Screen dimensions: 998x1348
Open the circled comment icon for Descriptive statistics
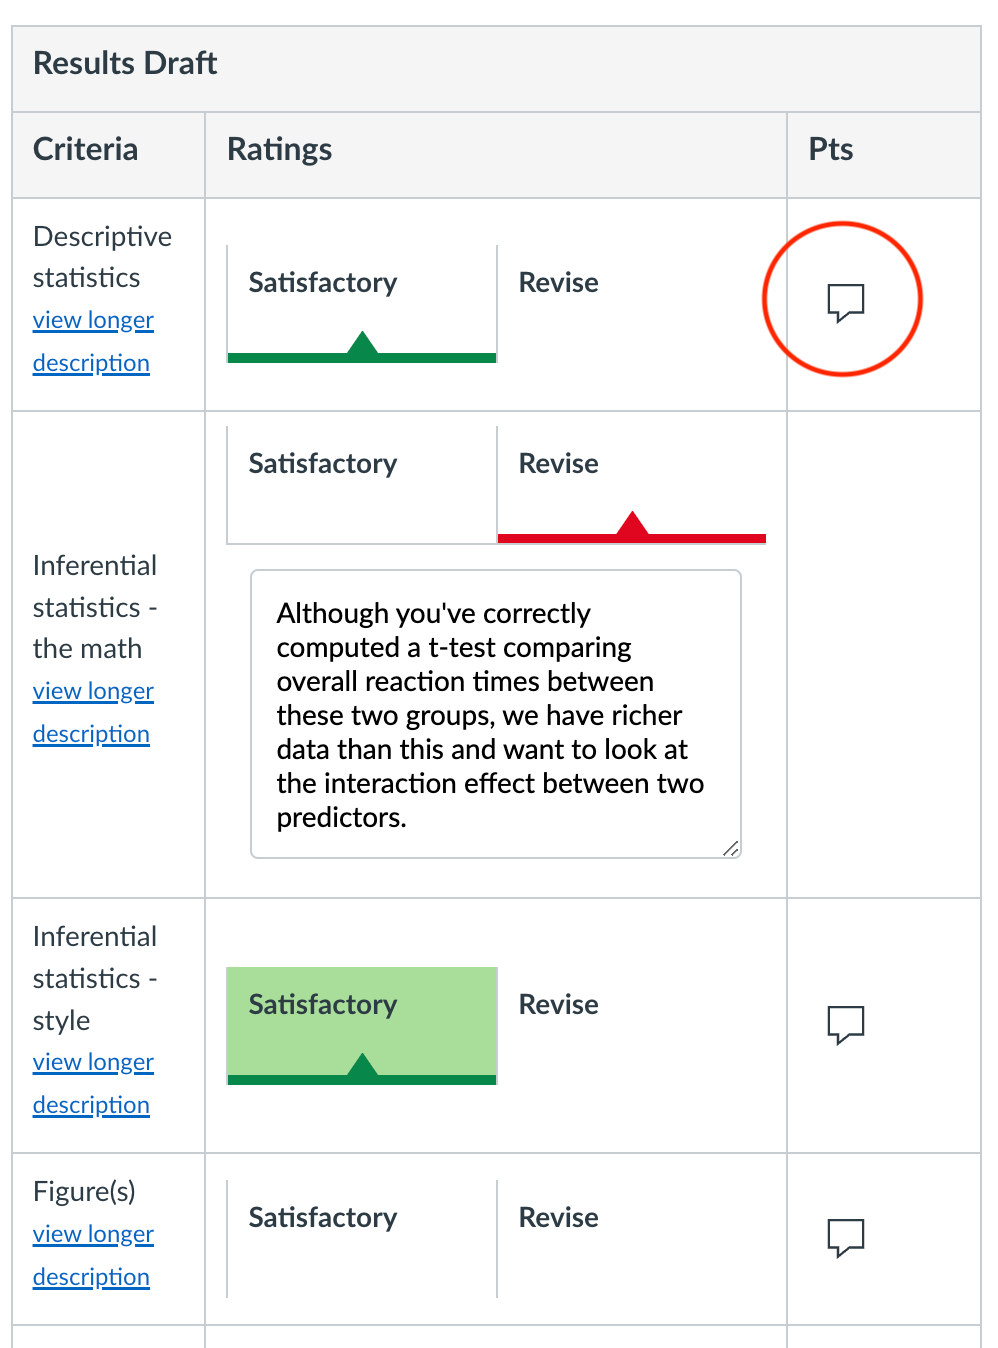[x=843, y=298]
